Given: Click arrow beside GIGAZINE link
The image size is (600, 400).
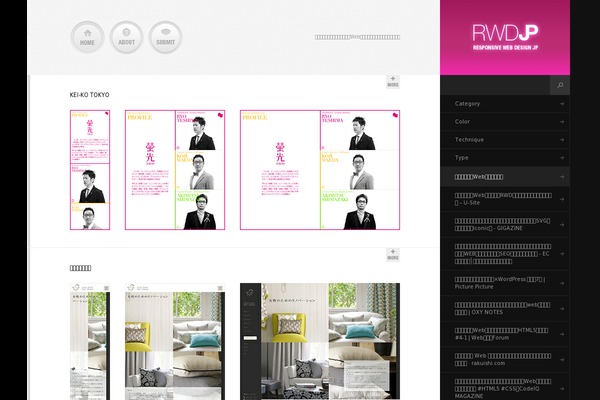Looking at the screenshot, I should (x=562, y=225).
